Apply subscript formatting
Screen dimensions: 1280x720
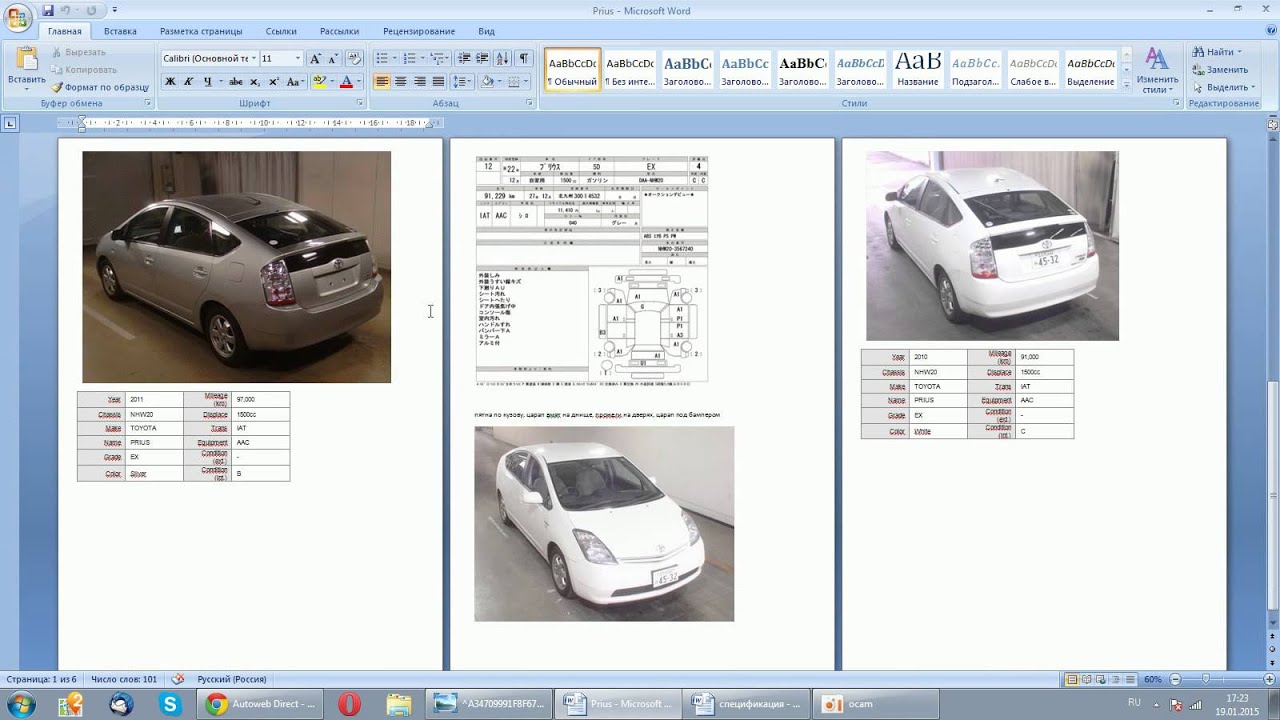(x=255, y=82)
